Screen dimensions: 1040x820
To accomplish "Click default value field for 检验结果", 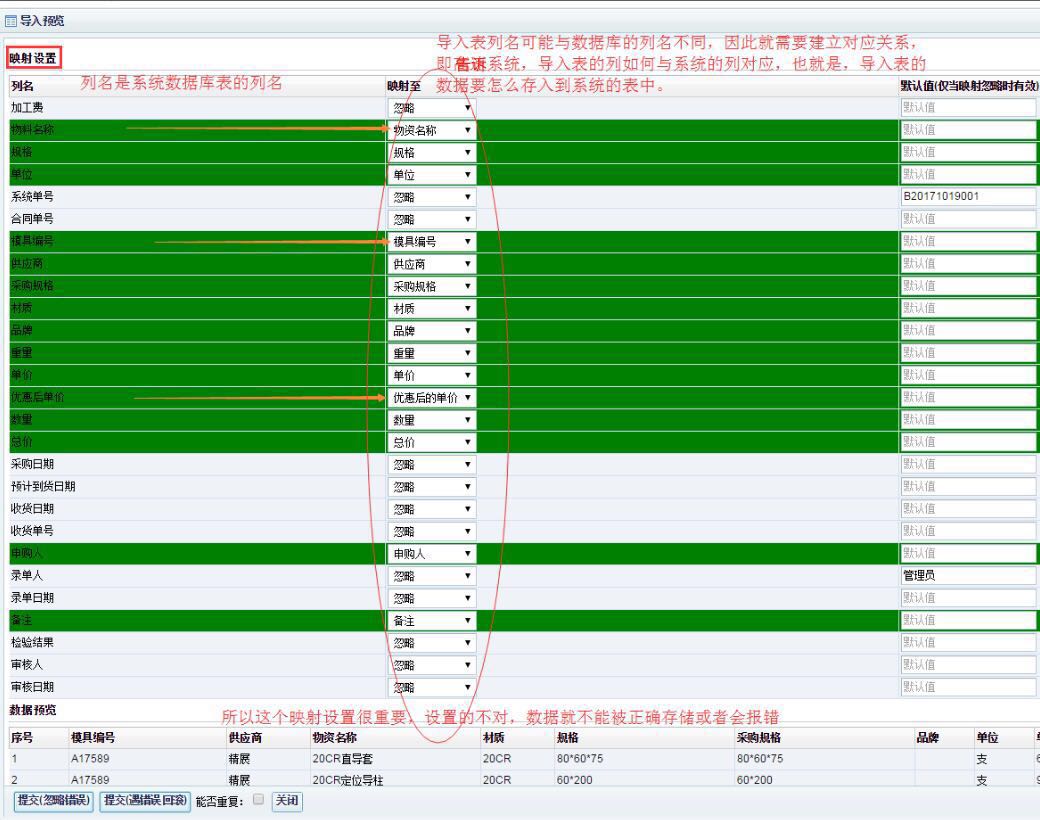I will coord(968,642).
